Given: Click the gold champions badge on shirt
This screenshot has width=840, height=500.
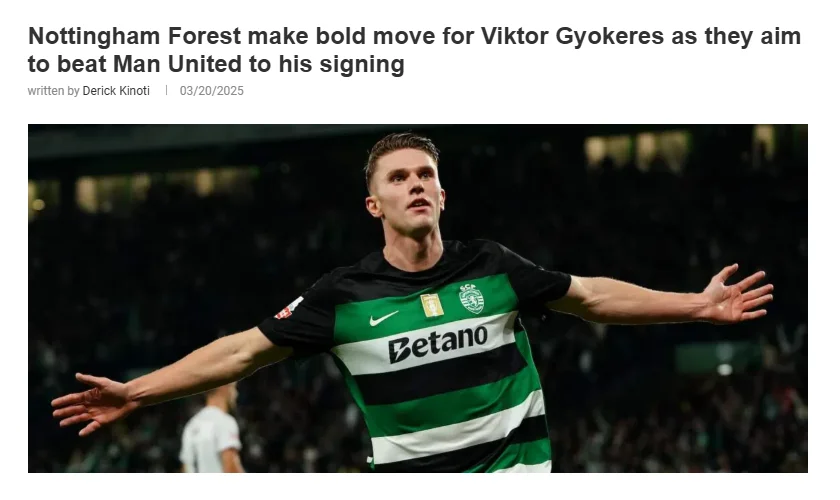Looking at the screenshot, I should pyautogui.click(x=432, y=305).
